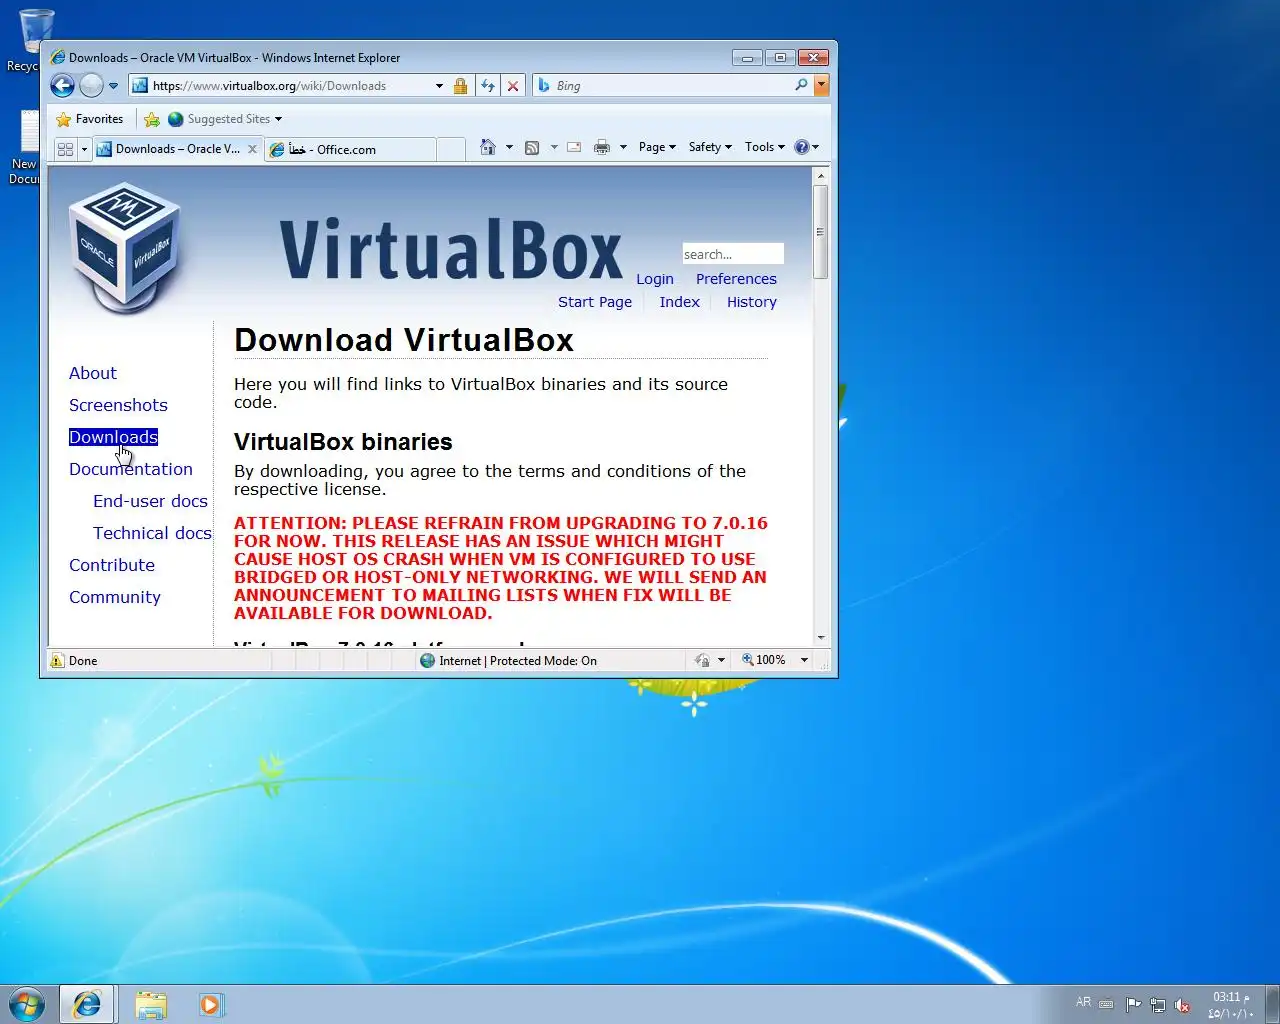The height and width of the screenshot is (1024, 1280).
Task: Click the address bar URL field
Action: (x=280, y=86)
